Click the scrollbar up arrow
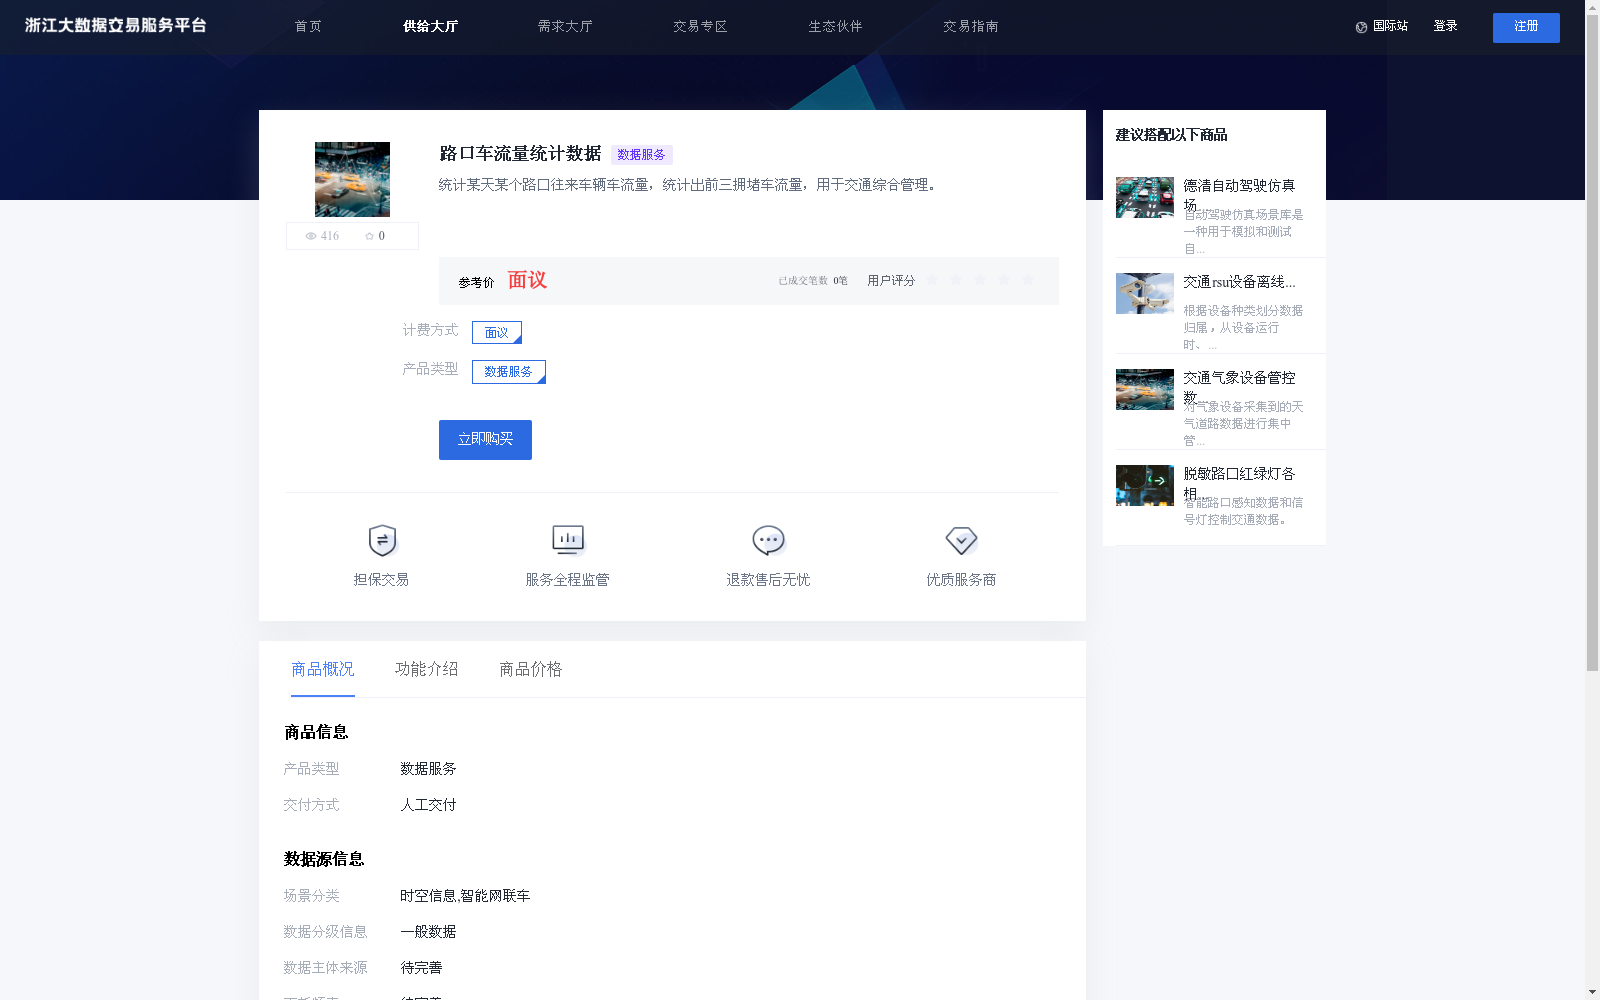1600x1000 pixels. coord(1592,6)
